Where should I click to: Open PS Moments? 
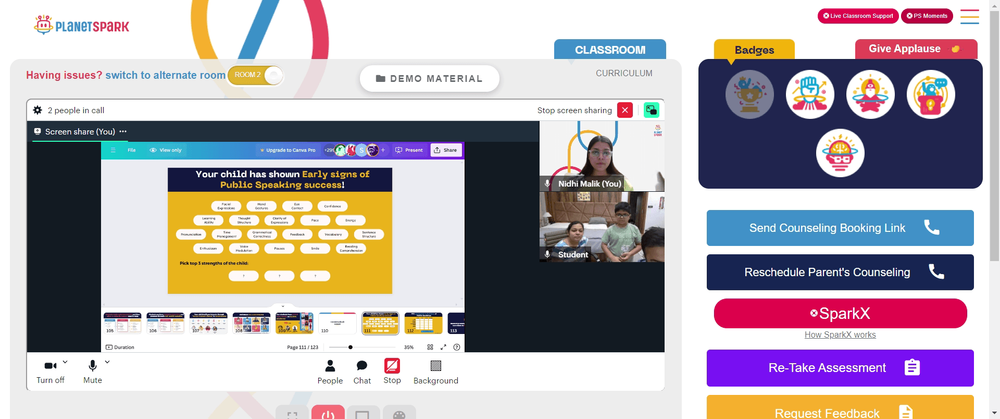[927, 16]
